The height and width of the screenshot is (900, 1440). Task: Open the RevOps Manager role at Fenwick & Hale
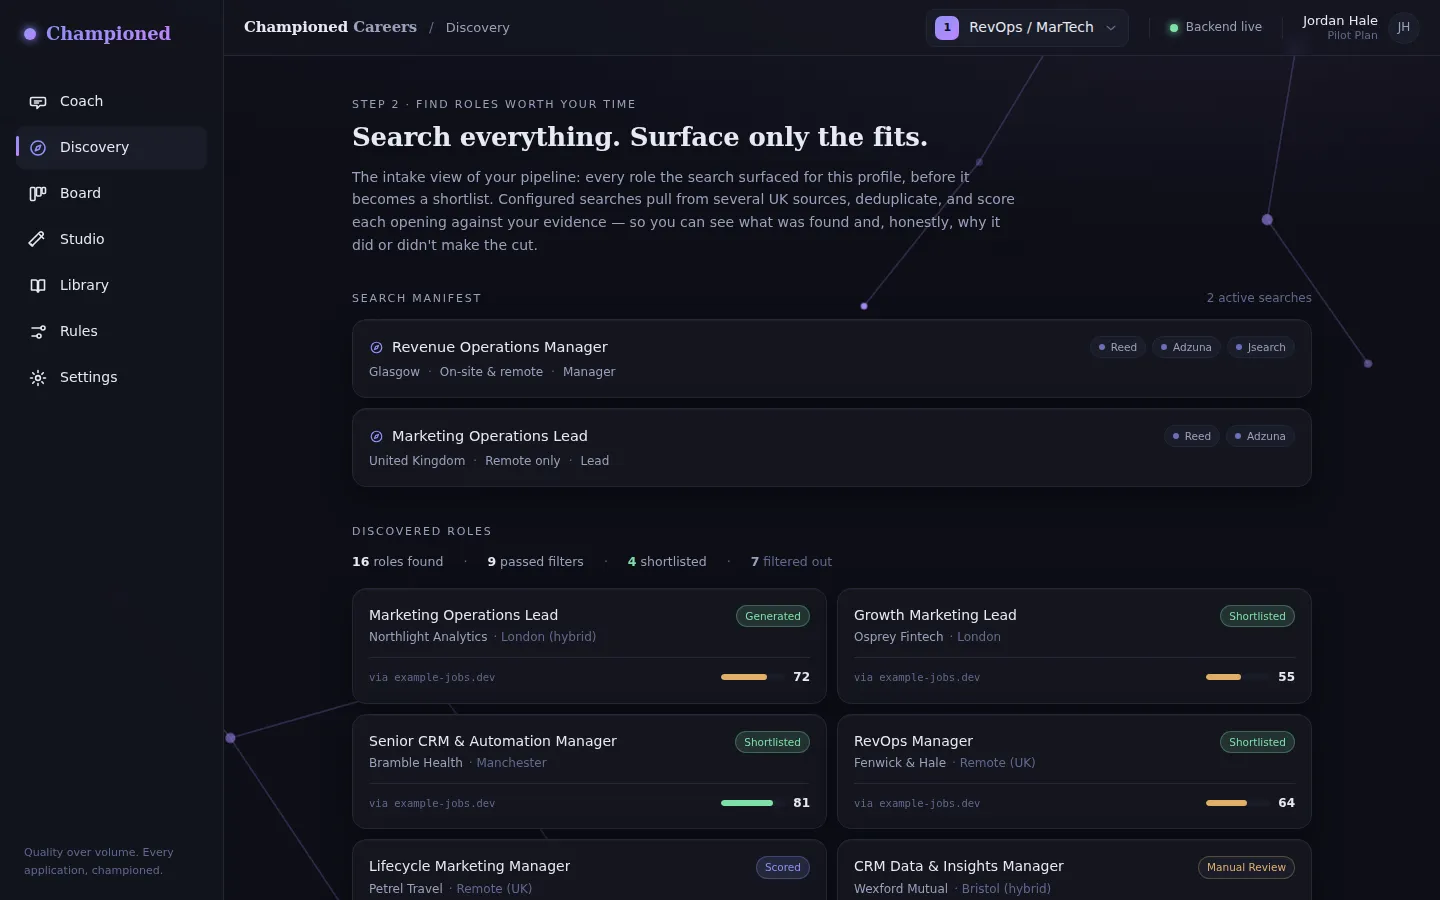[x=1074, y=772]
